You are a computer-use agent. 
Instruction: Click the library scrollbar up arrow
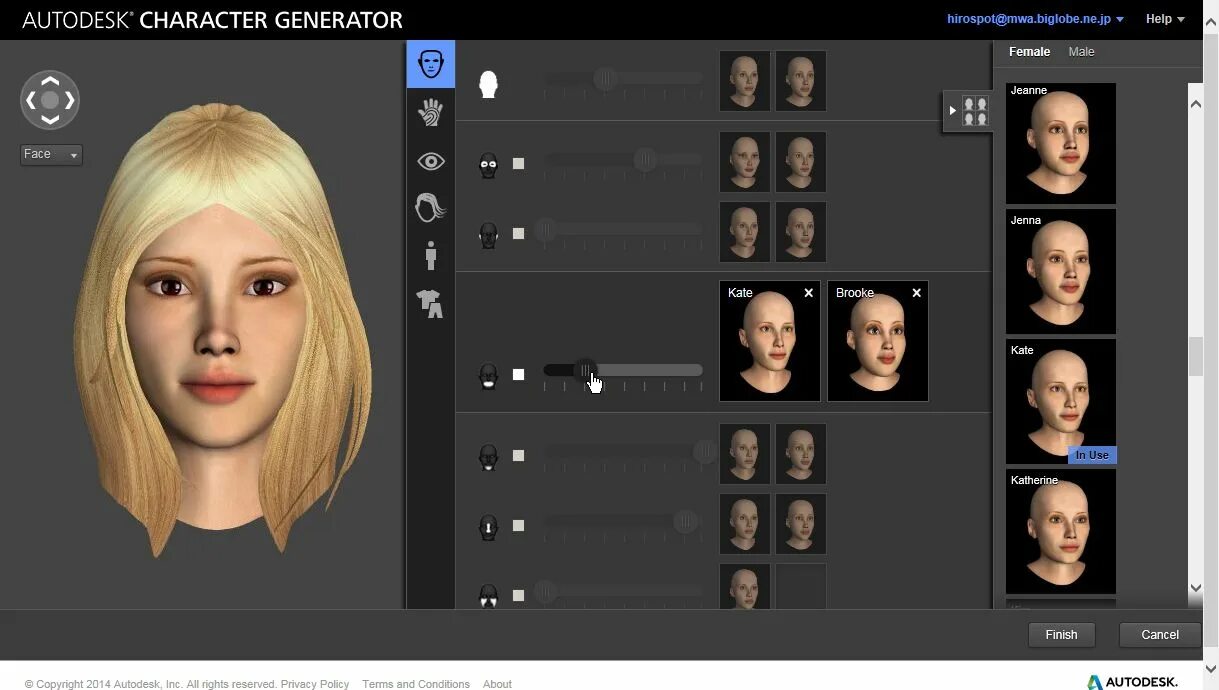[x=1195, y=104]
